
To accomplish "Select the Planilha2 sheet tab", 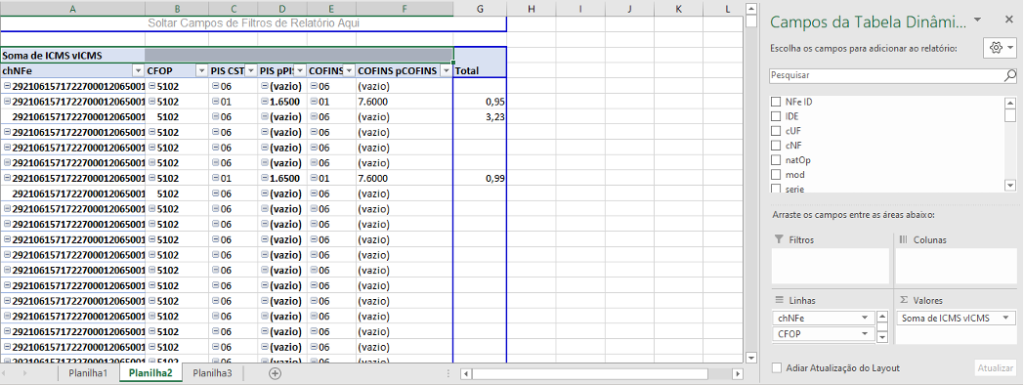I will point(151,373).
